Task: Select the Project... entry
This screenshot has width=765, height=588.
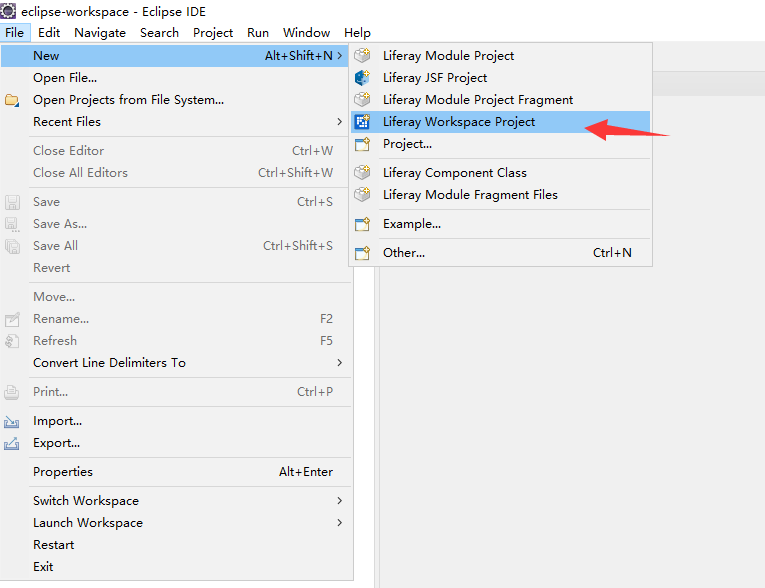Action: 501,144
